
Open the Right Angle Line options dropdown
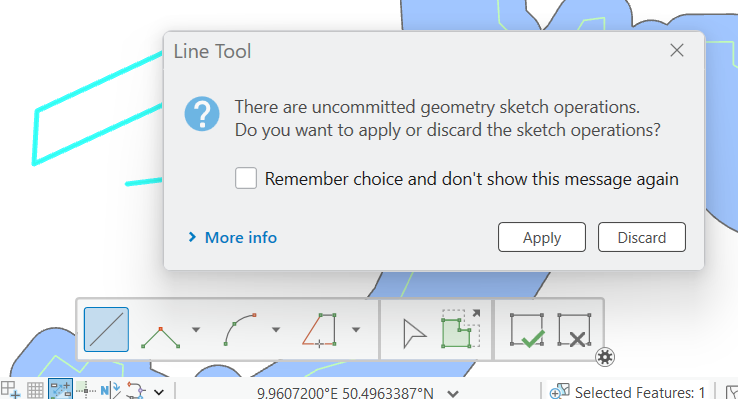click(x=196, y=329)
